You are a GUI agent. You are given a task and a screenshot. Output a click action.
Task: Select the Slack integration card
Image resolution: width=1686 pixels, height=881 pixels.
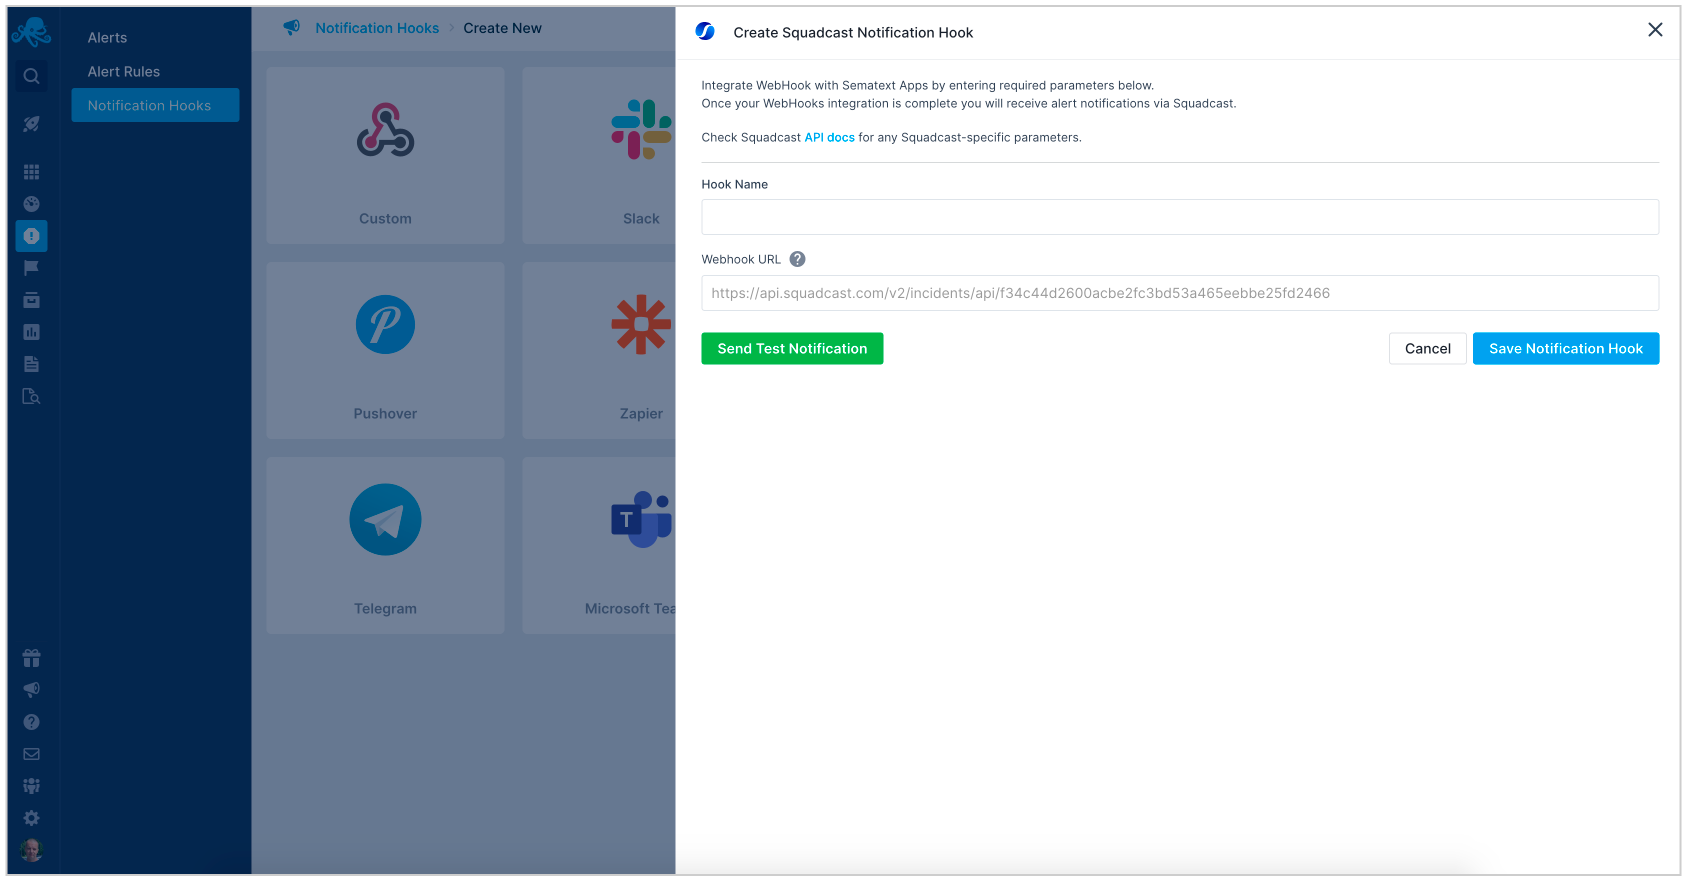600,155
